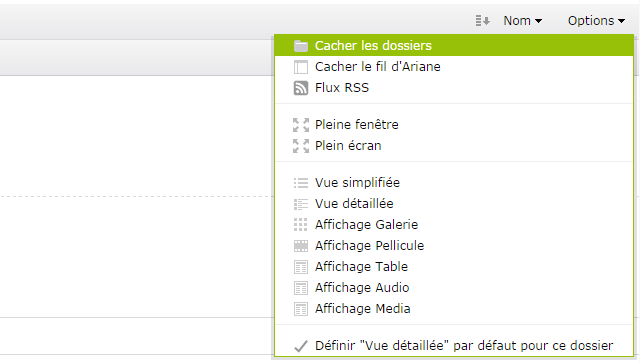
Task: Click the fullscreen icon for Plein écran
Action: (x=301, y=146)
